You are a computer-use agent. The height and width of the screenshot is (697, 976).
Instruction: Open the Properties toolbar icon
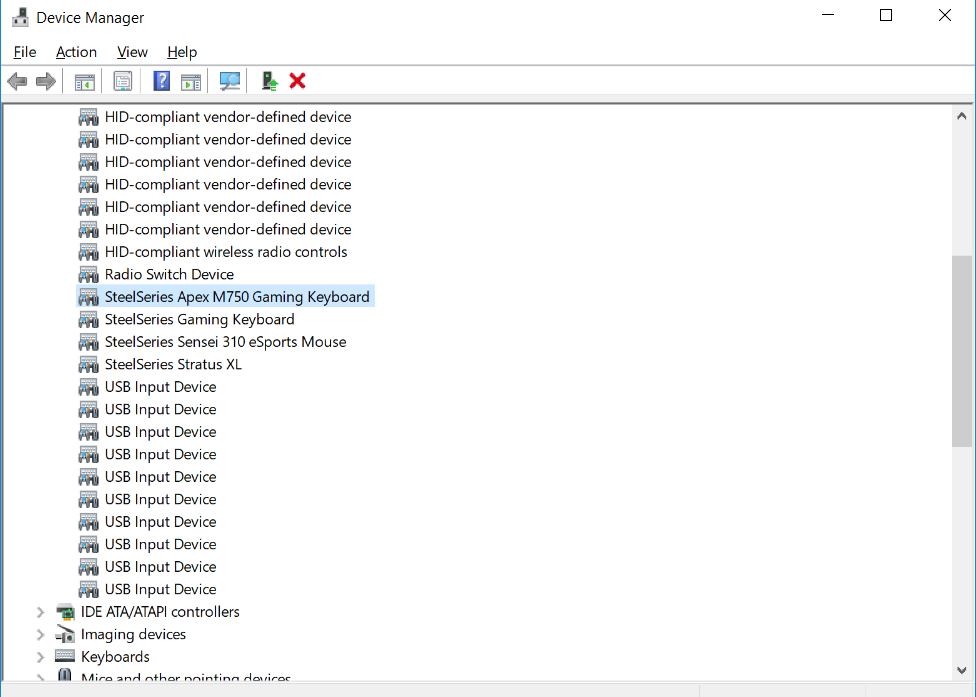point(123,81)
